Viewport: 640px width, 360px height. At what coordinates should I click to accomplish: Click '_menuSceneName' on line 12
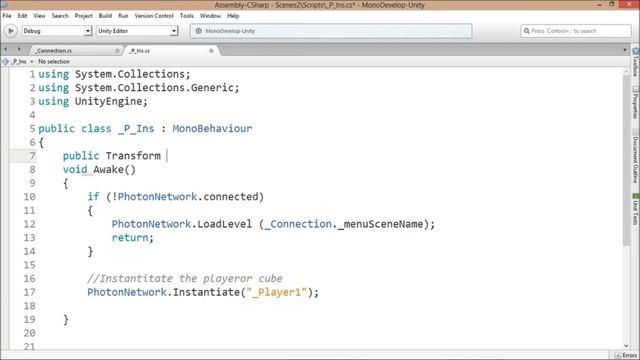pos(380,224)
